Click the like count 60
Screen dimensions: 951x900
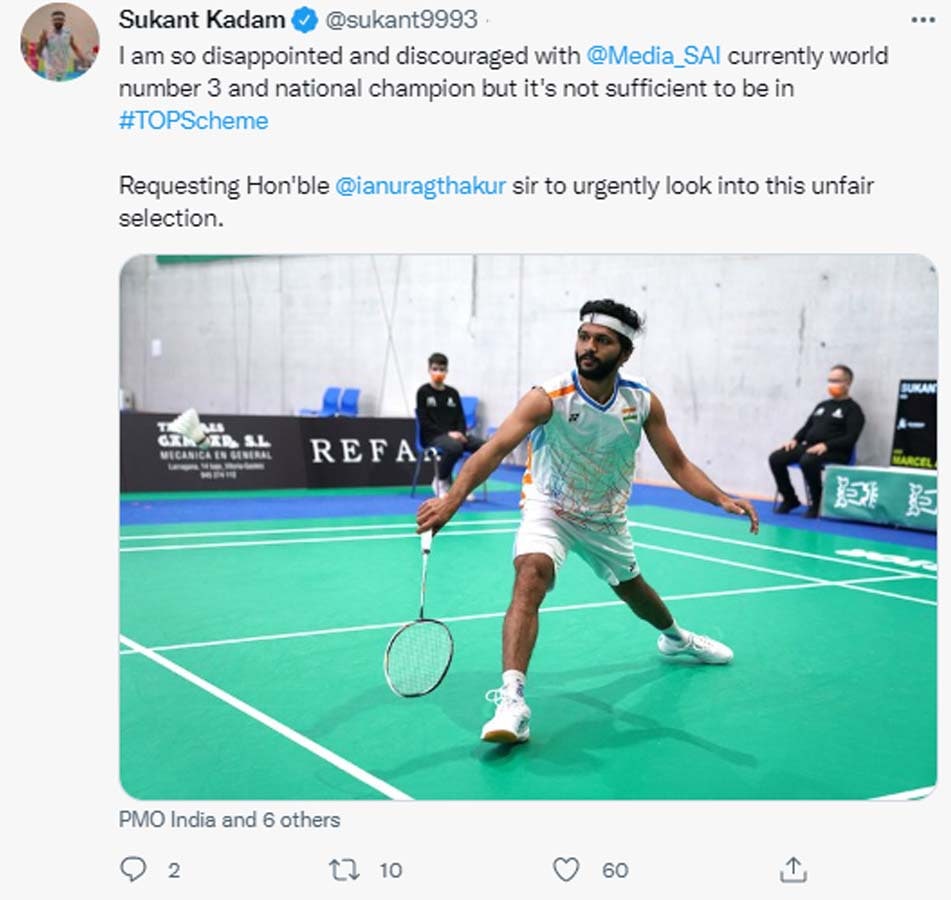point(615,870)
